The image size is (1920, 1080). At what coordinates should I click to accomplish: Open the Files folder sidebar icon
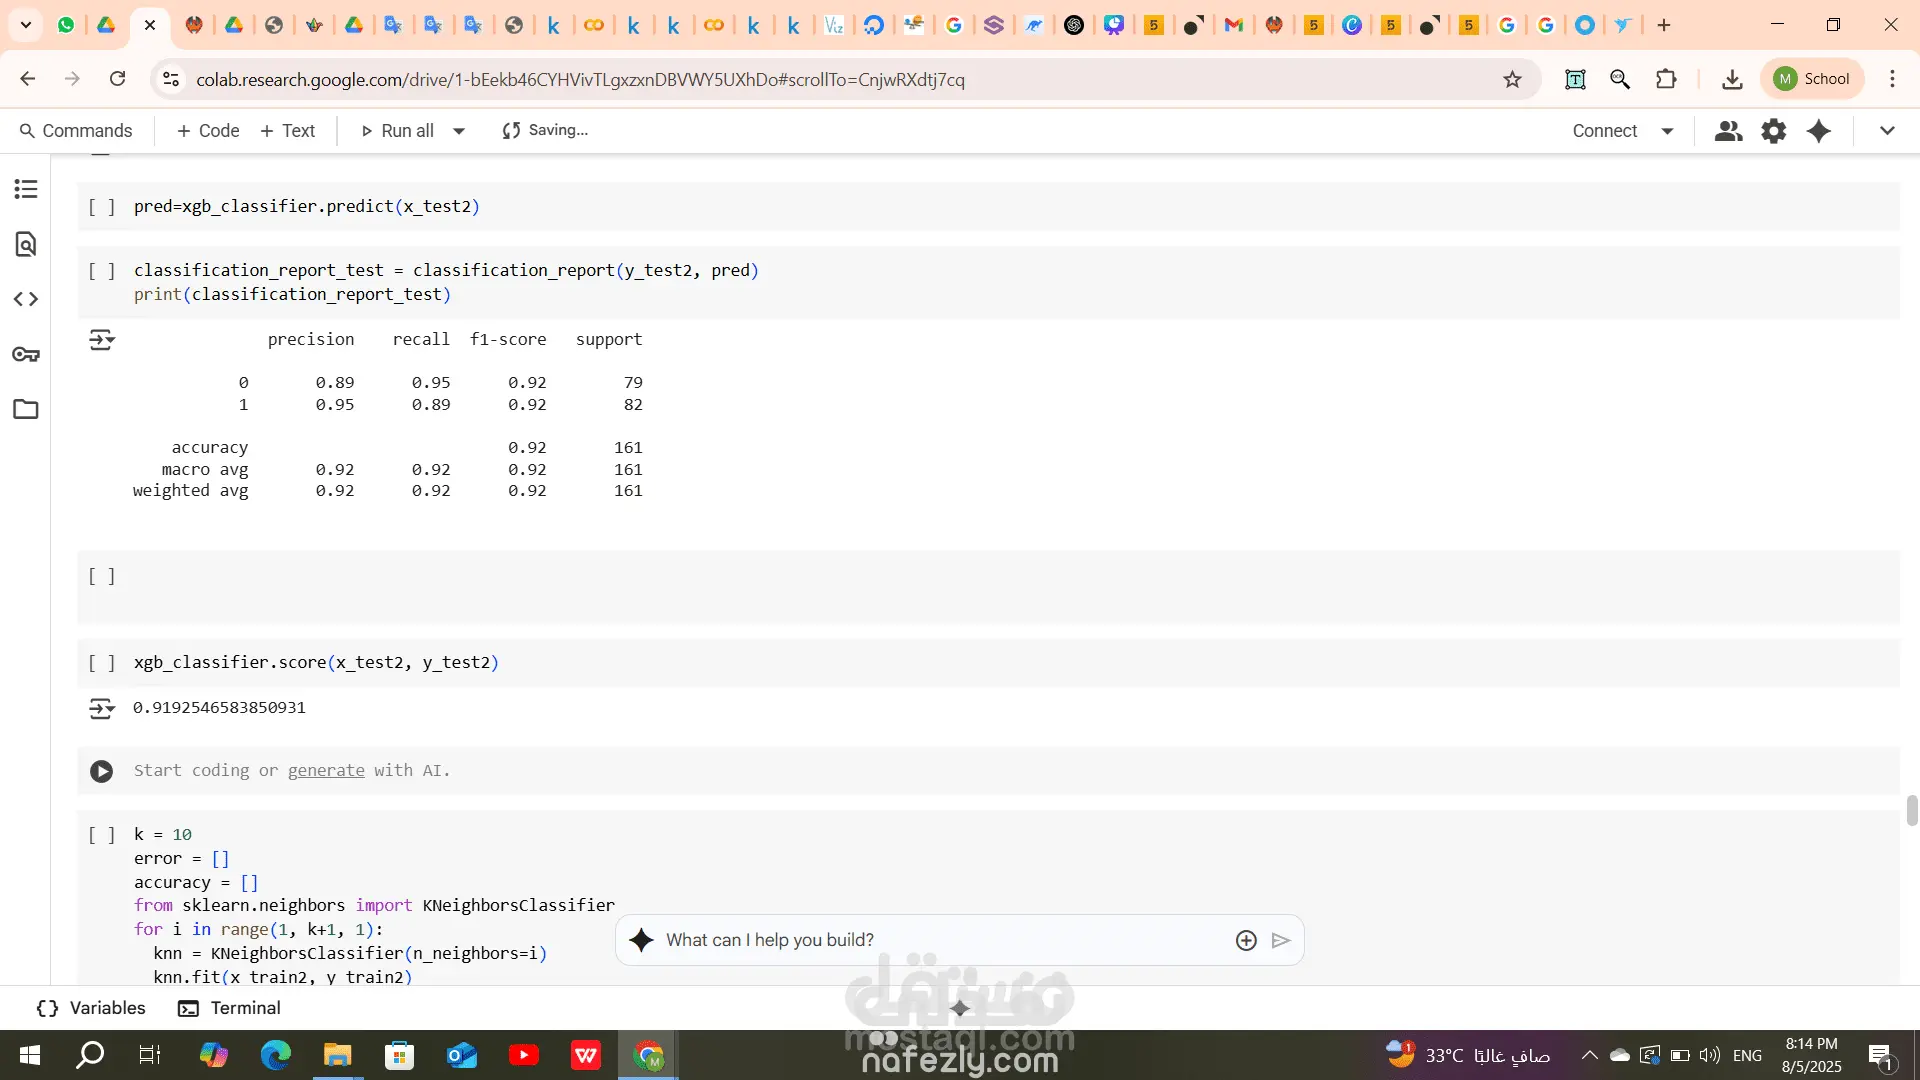pos(26,409)
